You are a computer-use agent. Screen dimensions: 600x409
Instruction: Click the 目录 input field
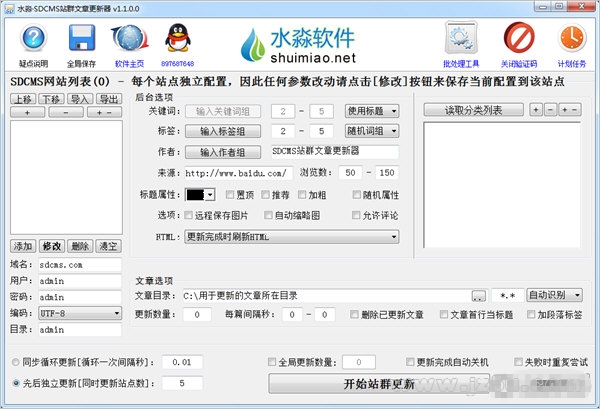pyautogui.click(x=80, y=329)
